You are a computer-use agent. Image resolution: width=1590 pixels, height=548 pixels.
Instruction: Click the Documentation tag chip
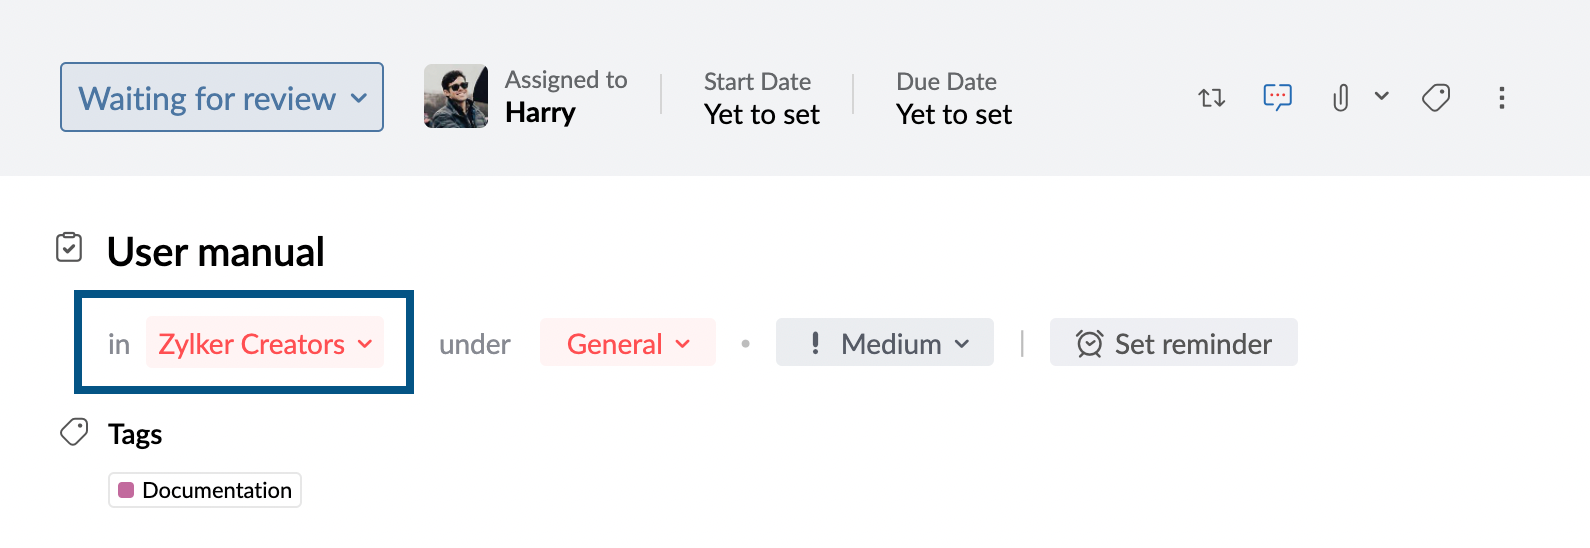tap(205, 490)
